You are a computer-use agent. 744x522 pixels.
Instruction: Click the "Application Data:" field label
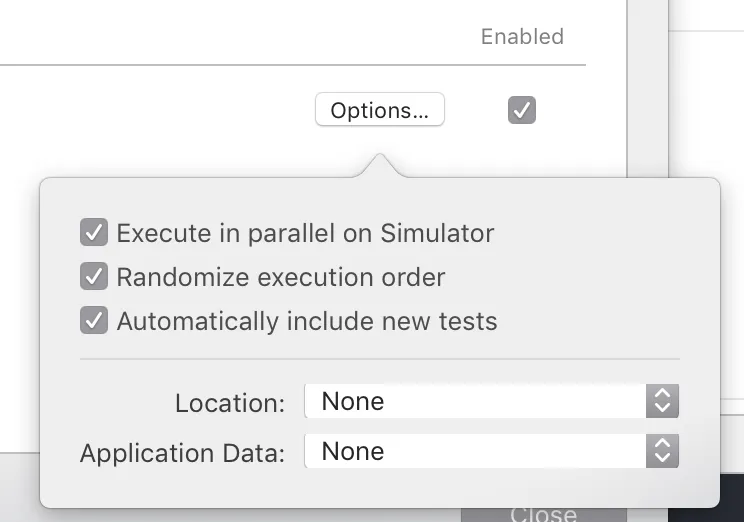[182, 453]
